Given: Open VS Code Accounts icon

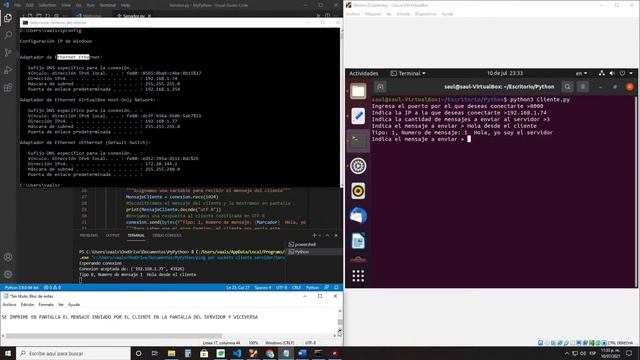Looking at the screenshot, I should [x=8, y=257].
